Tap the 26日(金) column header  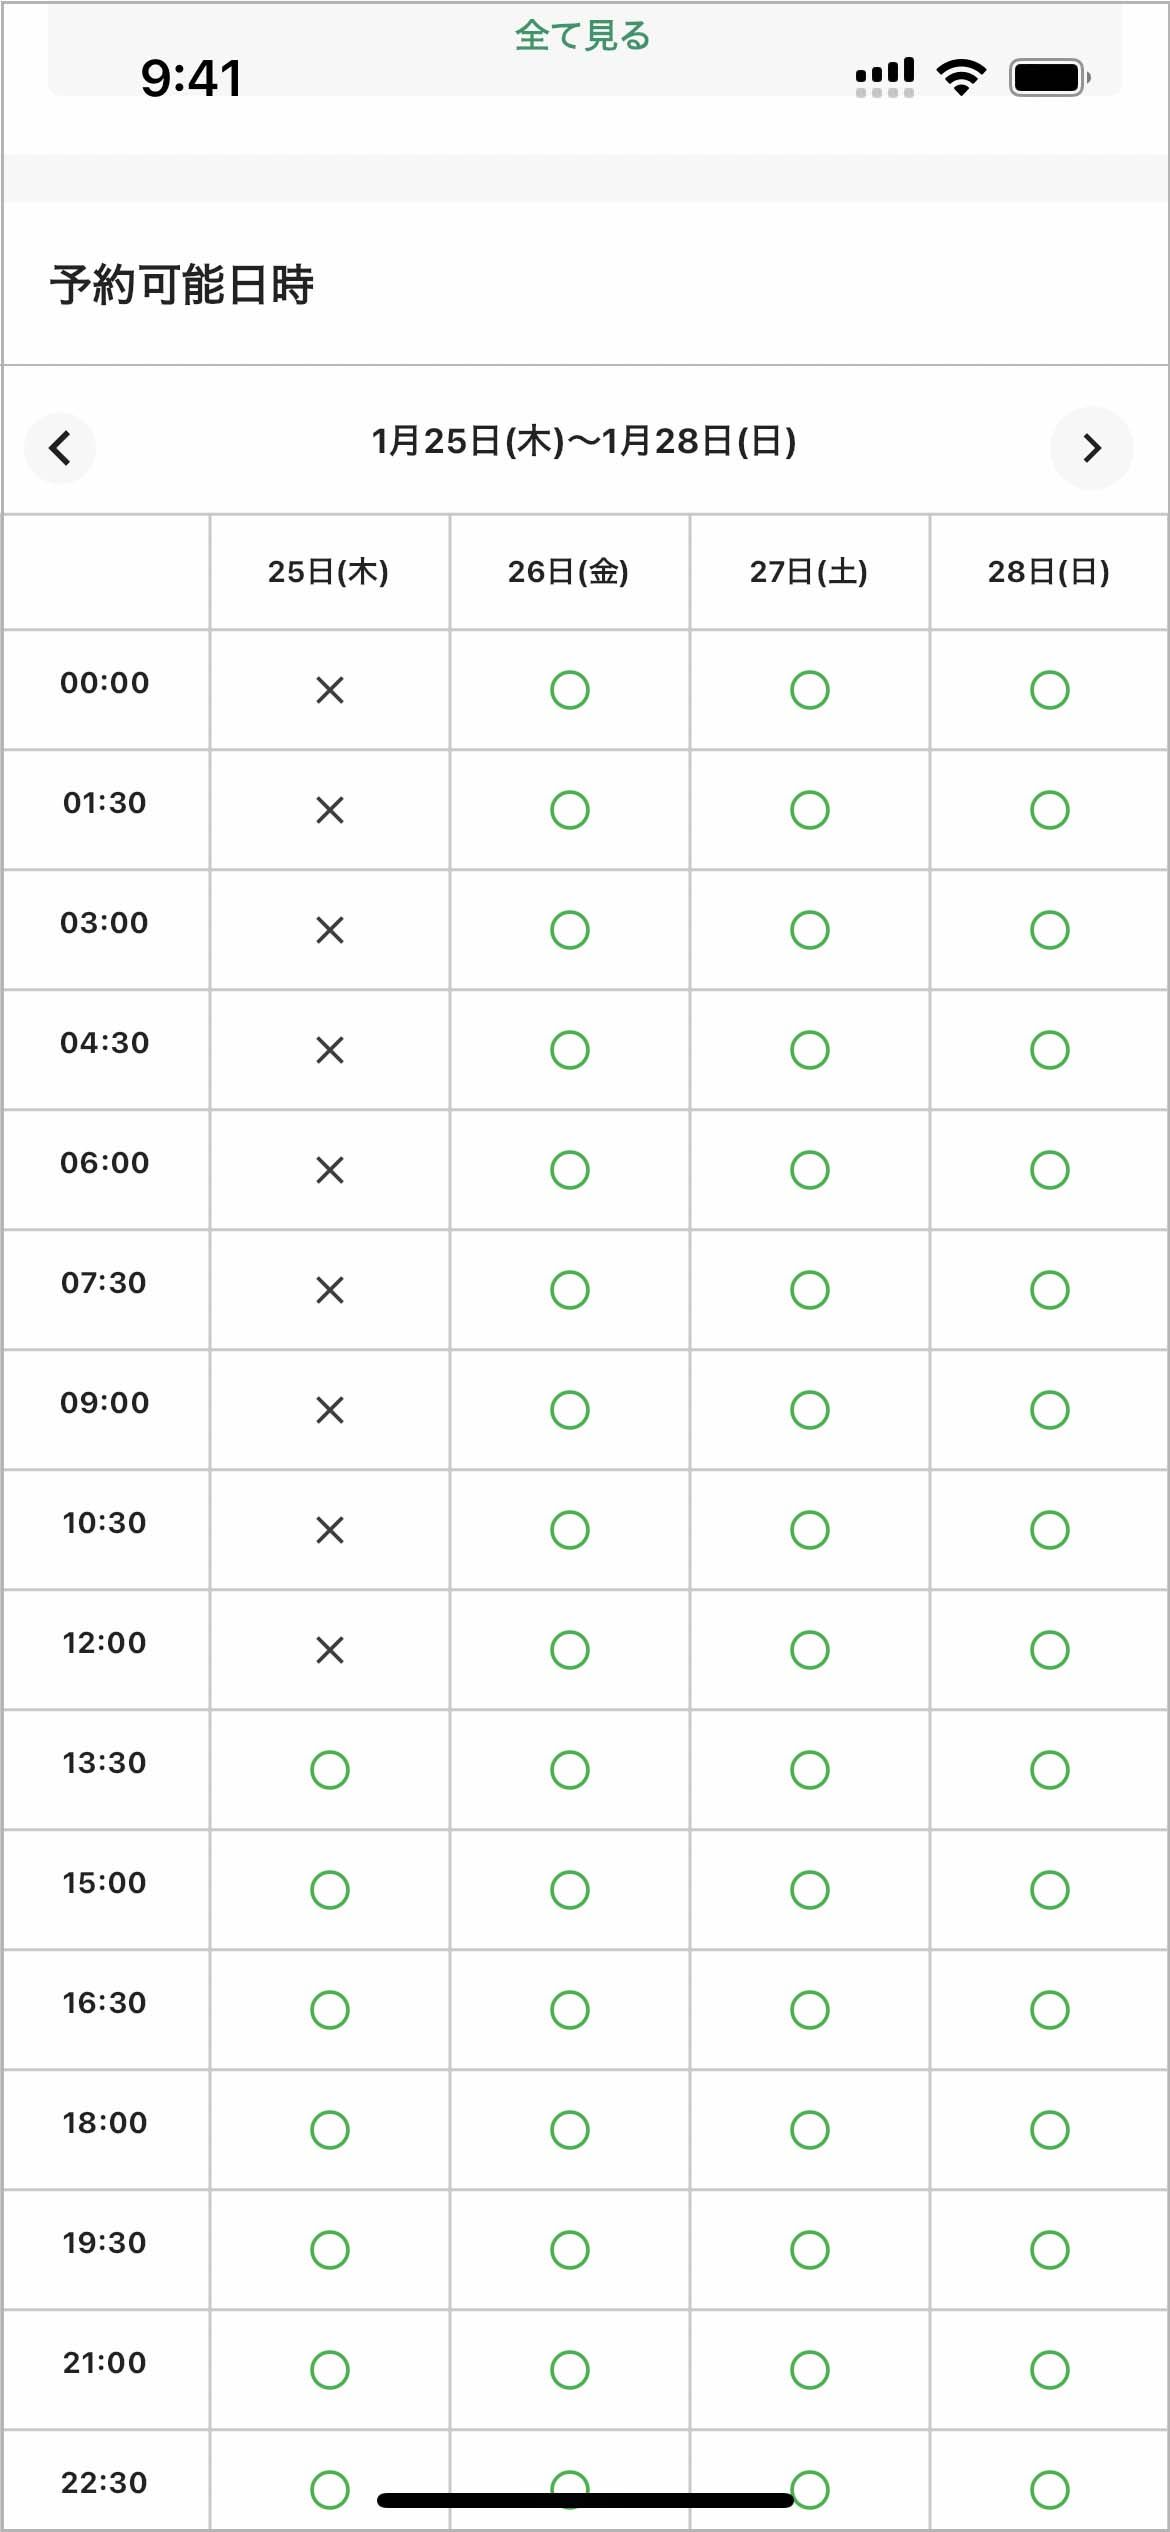coord(568,572)
